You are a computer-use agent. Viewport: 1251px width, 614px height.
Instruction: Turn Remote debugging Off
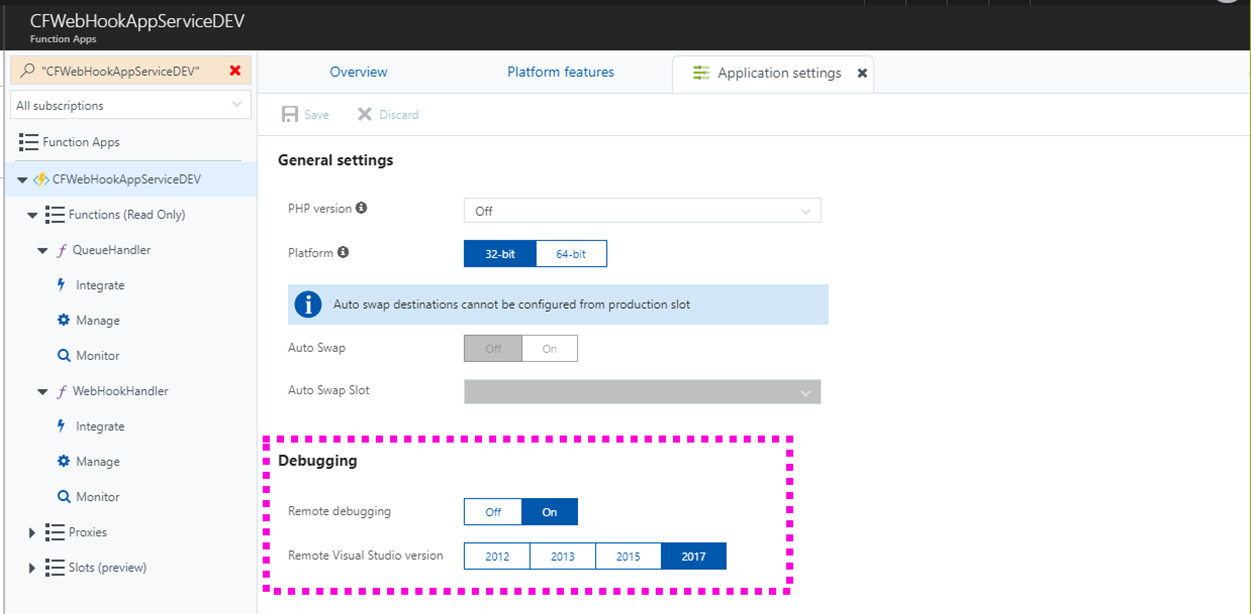point(493,511)
